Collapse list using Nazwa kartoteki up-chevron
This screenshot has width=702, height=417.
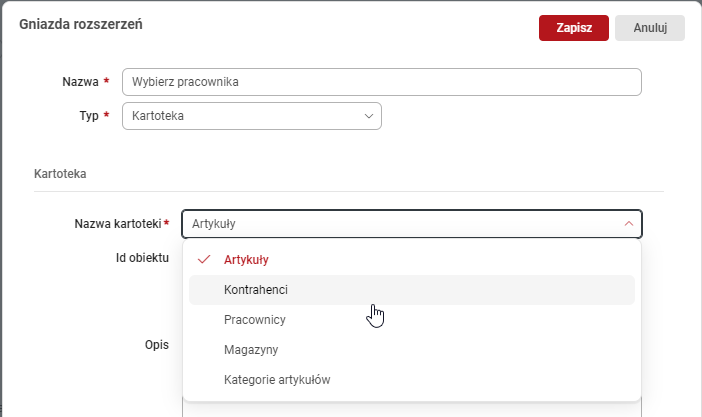coord(628,224)
